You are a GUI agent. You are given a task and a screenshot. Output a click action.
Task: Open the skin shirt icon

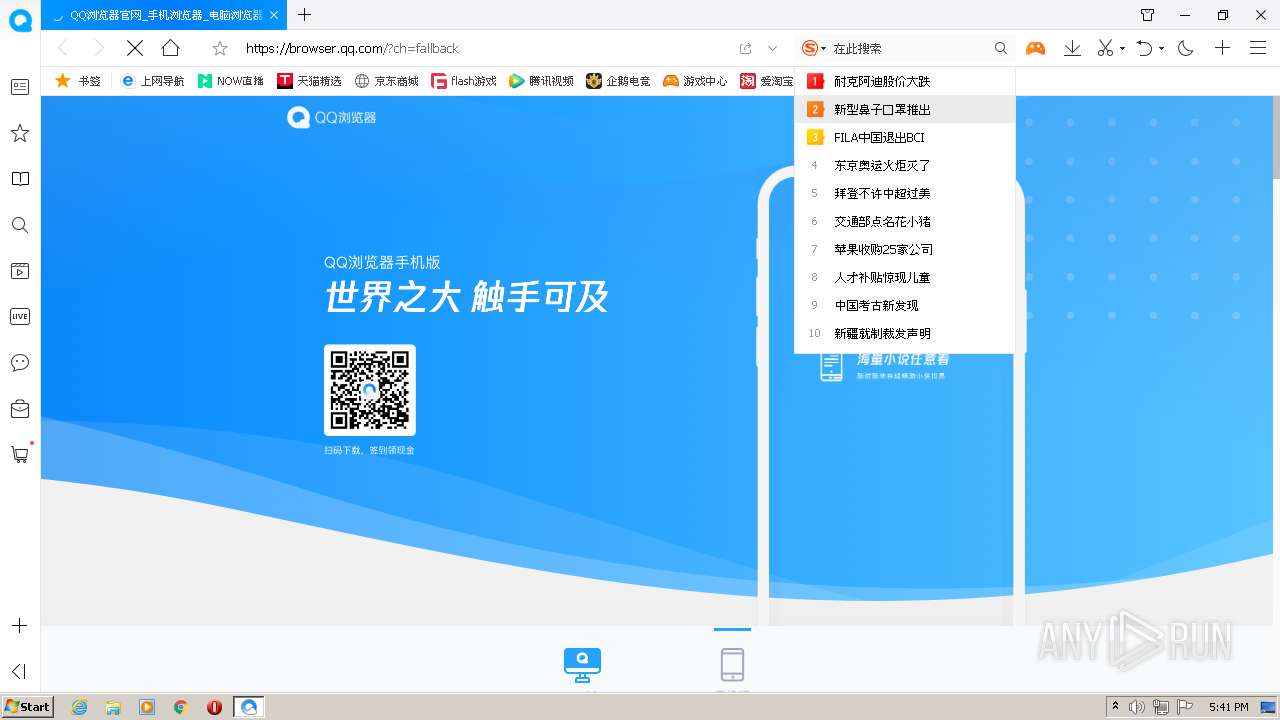click(x=1147, y=15)
